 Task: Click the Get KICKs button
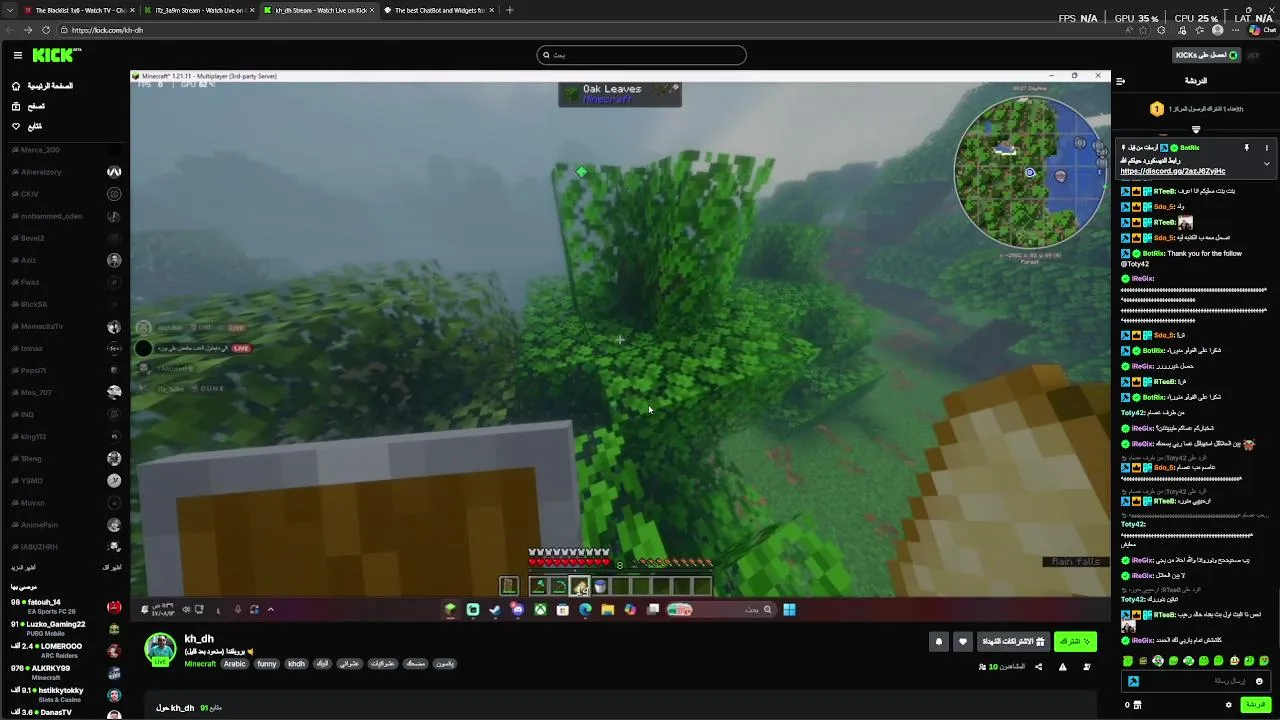click(1207, 55)
